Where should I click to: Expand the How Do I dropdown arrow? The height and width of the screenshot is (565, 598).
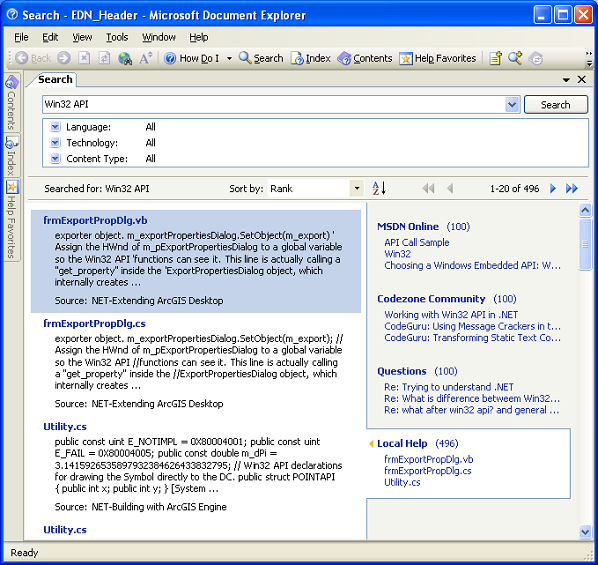click(x=229, y=58)
